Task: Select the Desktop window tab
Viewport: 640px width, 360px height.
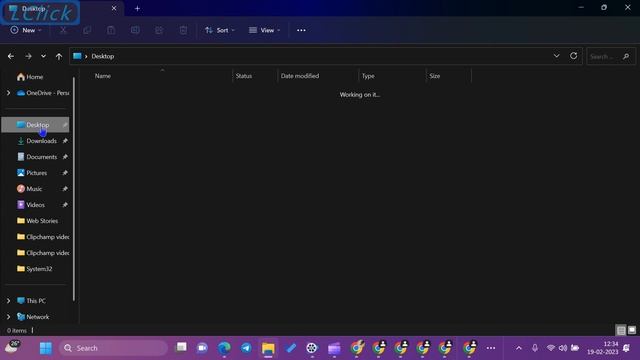Action: (61, 9)
